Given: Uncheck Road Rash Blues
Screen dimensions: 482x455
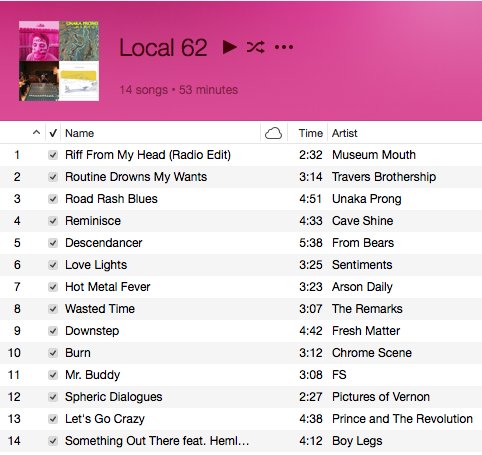Looking at the screenshot, I should click(x=53, y=199).
